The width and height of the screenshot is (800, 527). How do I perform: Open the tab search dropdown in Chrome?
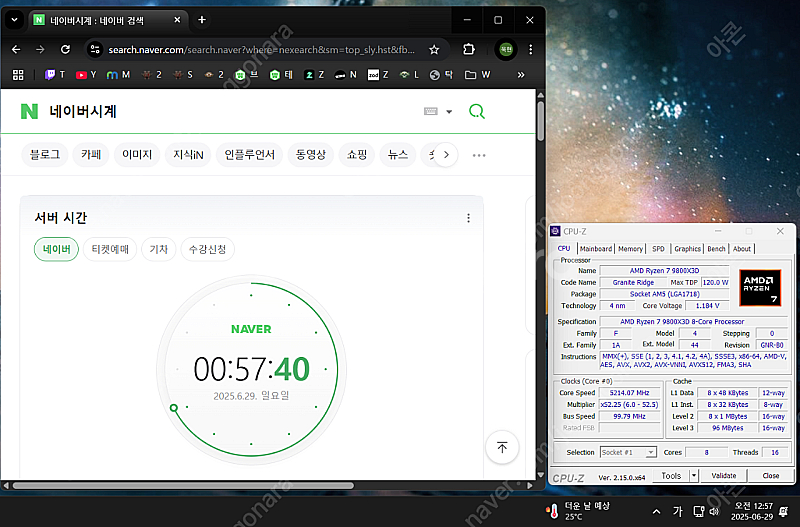pyautogui.click(x=14, y=20)
